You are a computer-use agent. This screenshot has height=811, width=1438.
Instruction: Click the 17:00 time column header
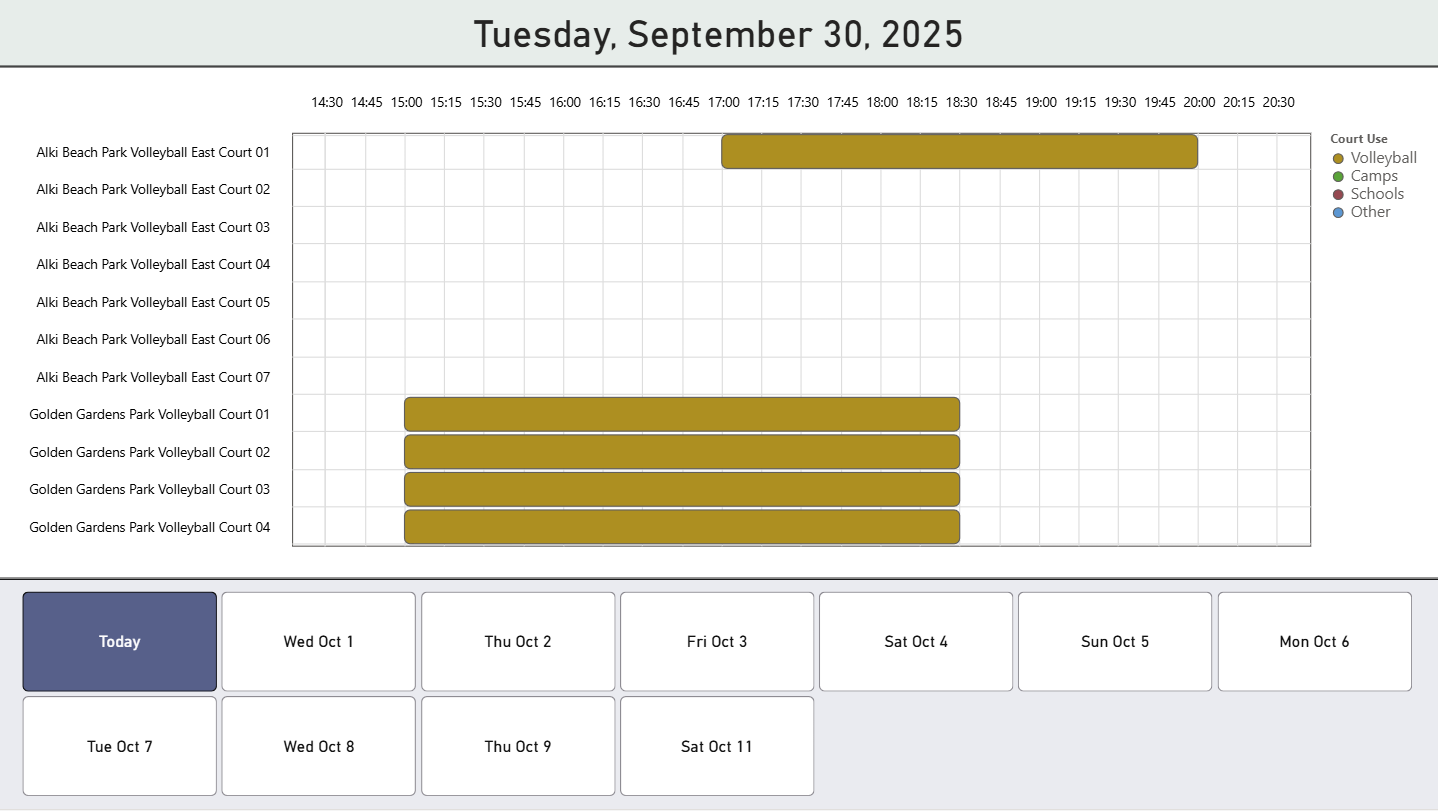(x=723, y=101)
